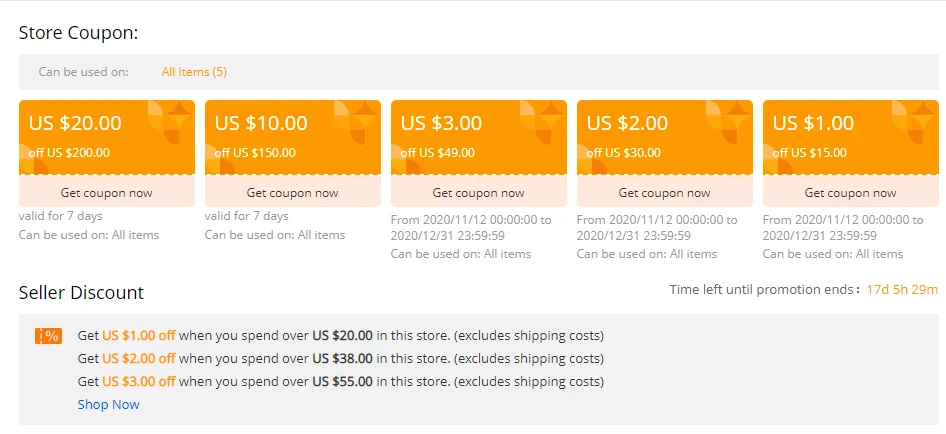The width and height of the screenshot is (946, 434).
Task: Click the US $1.00 off $15 coupon card
Action: [x=851, y=137]
